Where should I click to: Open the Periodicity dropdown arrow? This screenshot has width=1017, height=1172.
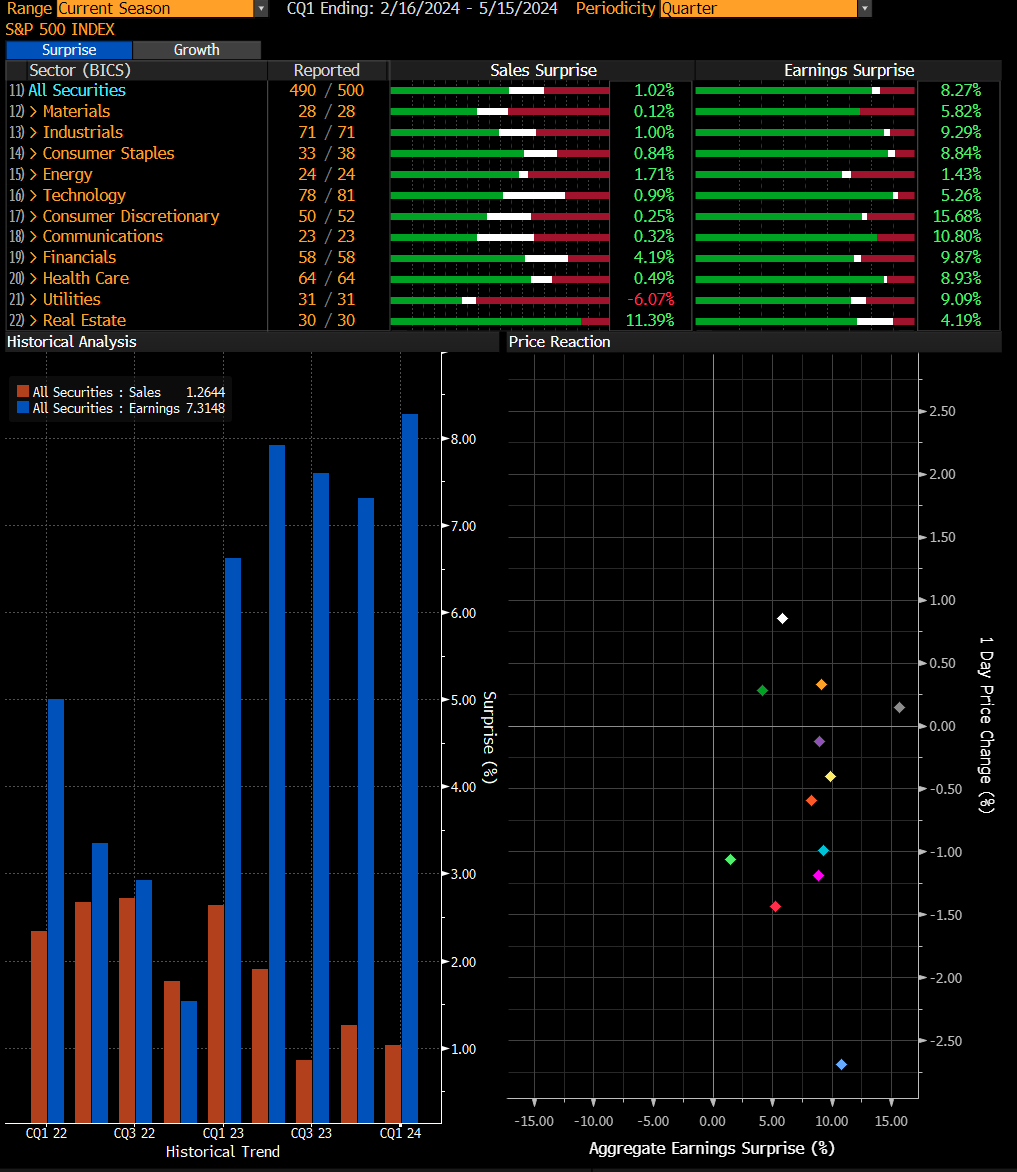pyautogui.click(x=865, y=8)
